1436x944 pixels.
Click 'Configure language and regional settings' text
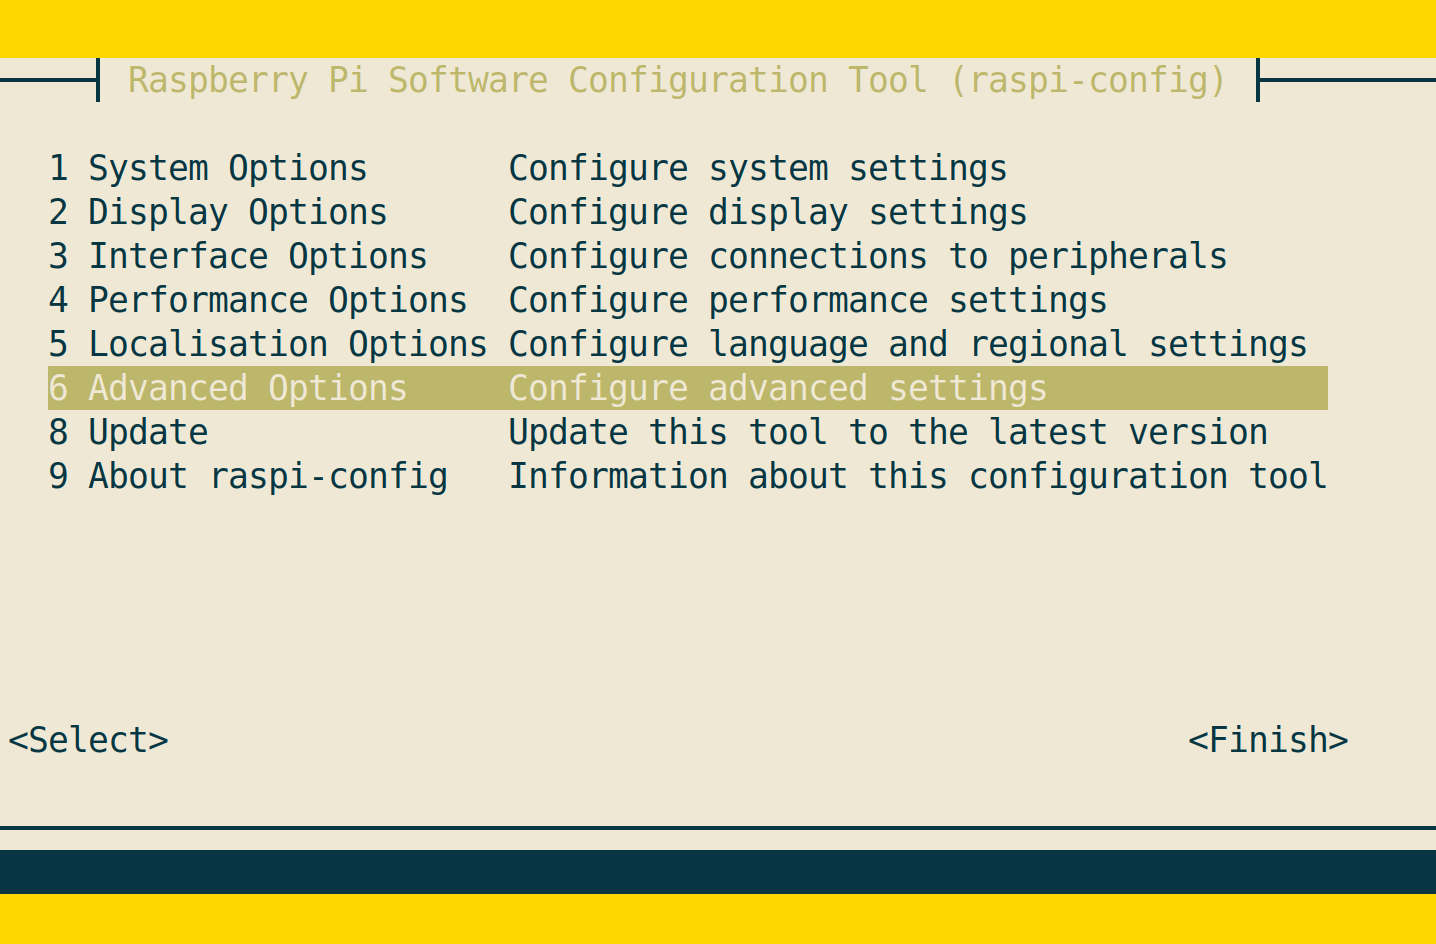(907, 344)
